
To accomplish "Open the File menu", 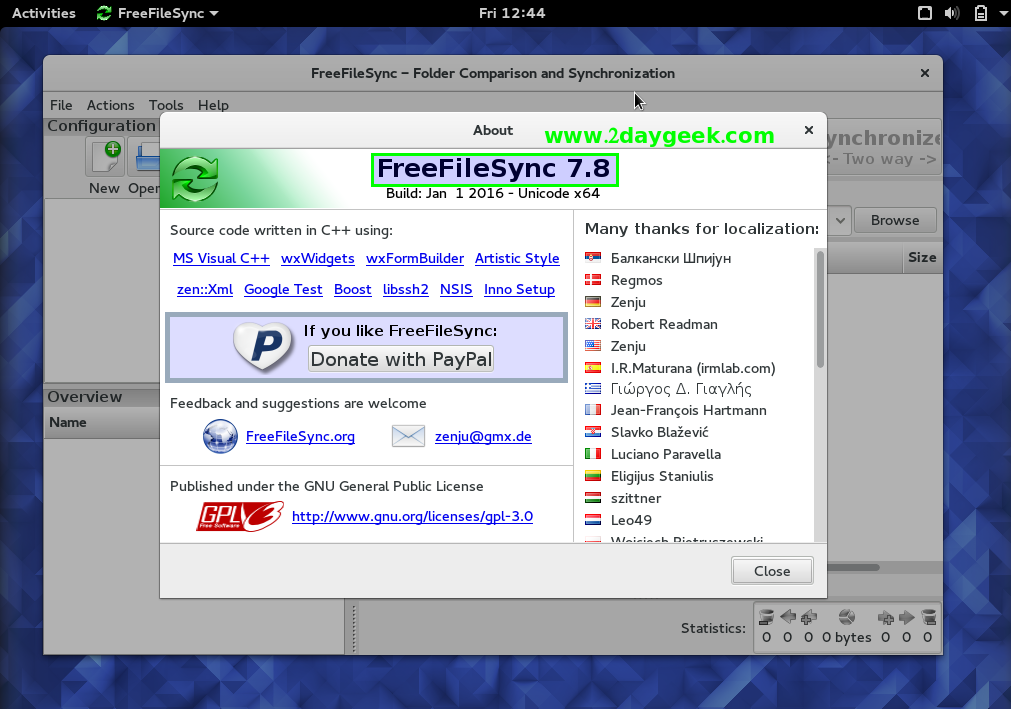I will pos(61,105).
